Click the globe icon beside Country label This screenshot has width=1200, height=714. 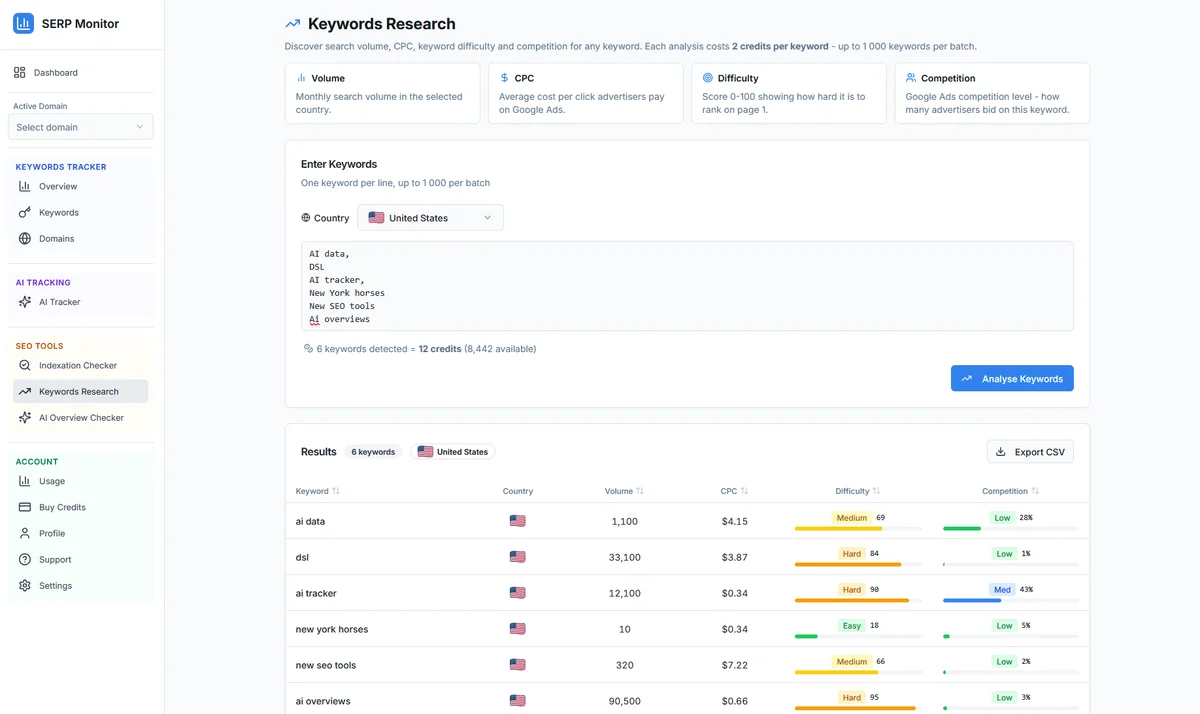pyautogui.click(x=306, y=218)
